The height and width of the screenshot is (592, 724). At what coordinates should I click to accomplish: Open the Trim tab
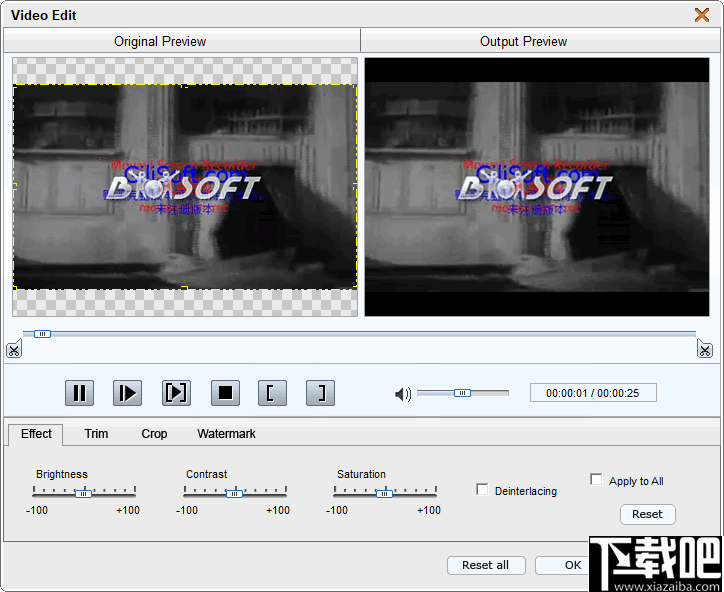[96, 434]
